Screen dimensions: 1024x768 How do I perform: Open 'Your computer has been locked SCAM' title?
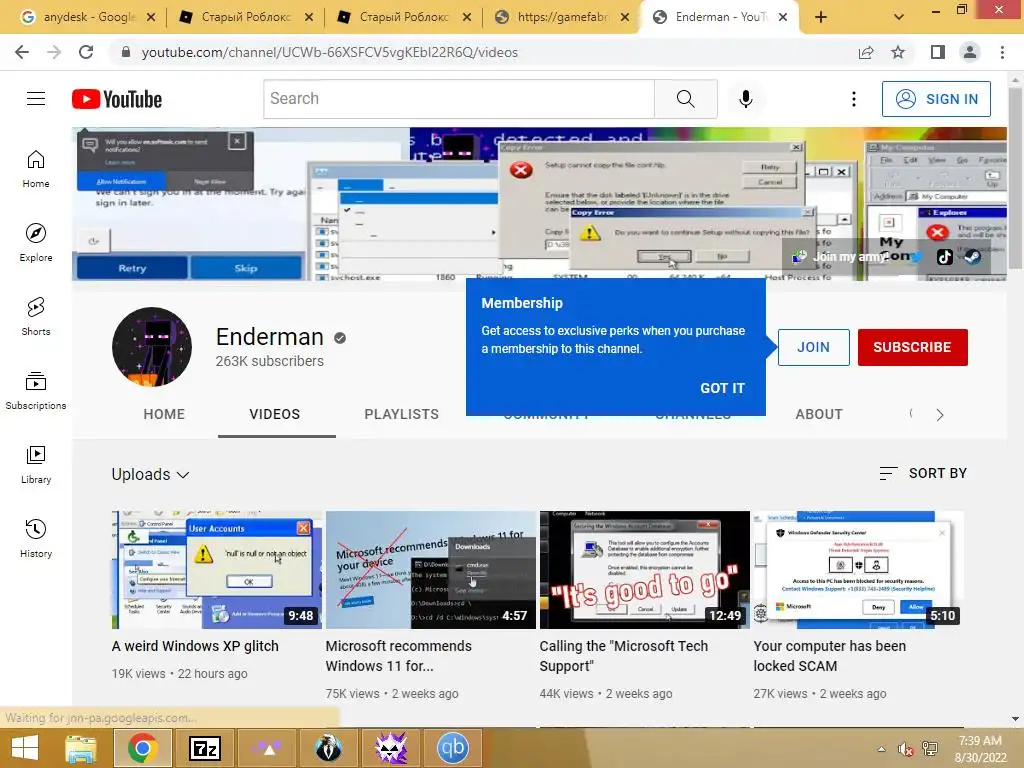829,656
